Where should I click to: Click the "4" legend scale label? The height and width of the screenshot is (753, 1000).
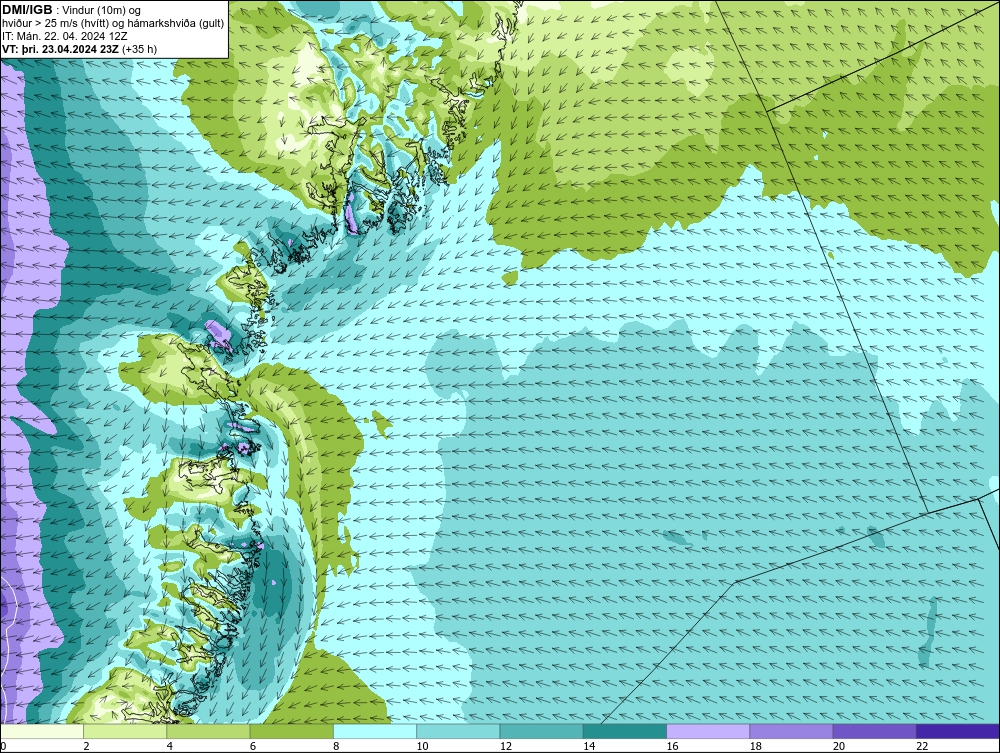(x=170, y=746)
